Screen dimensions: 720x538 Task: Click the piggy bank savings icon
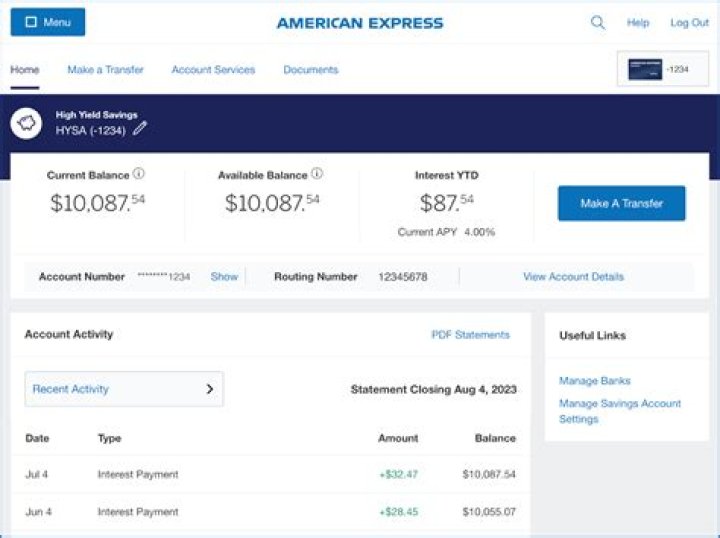pyautogui.click(x=25, y=123)
